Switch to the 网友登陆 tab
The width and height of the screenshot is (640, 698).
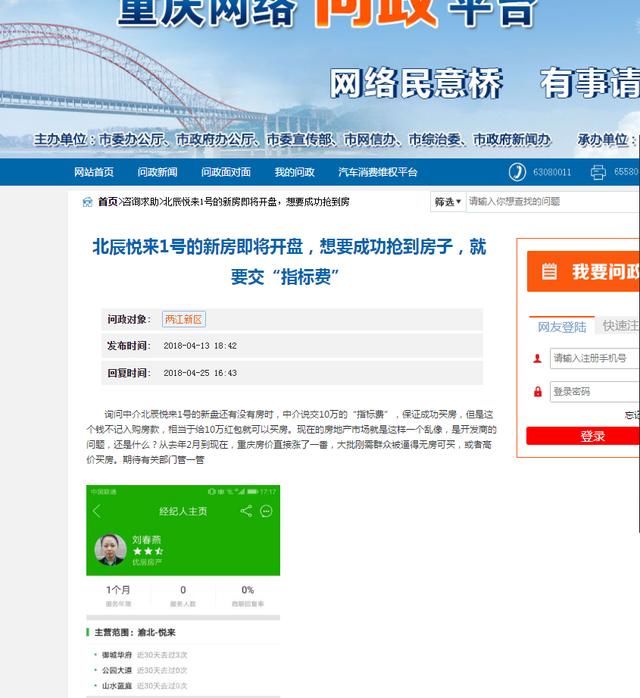[x=562, y=326]
